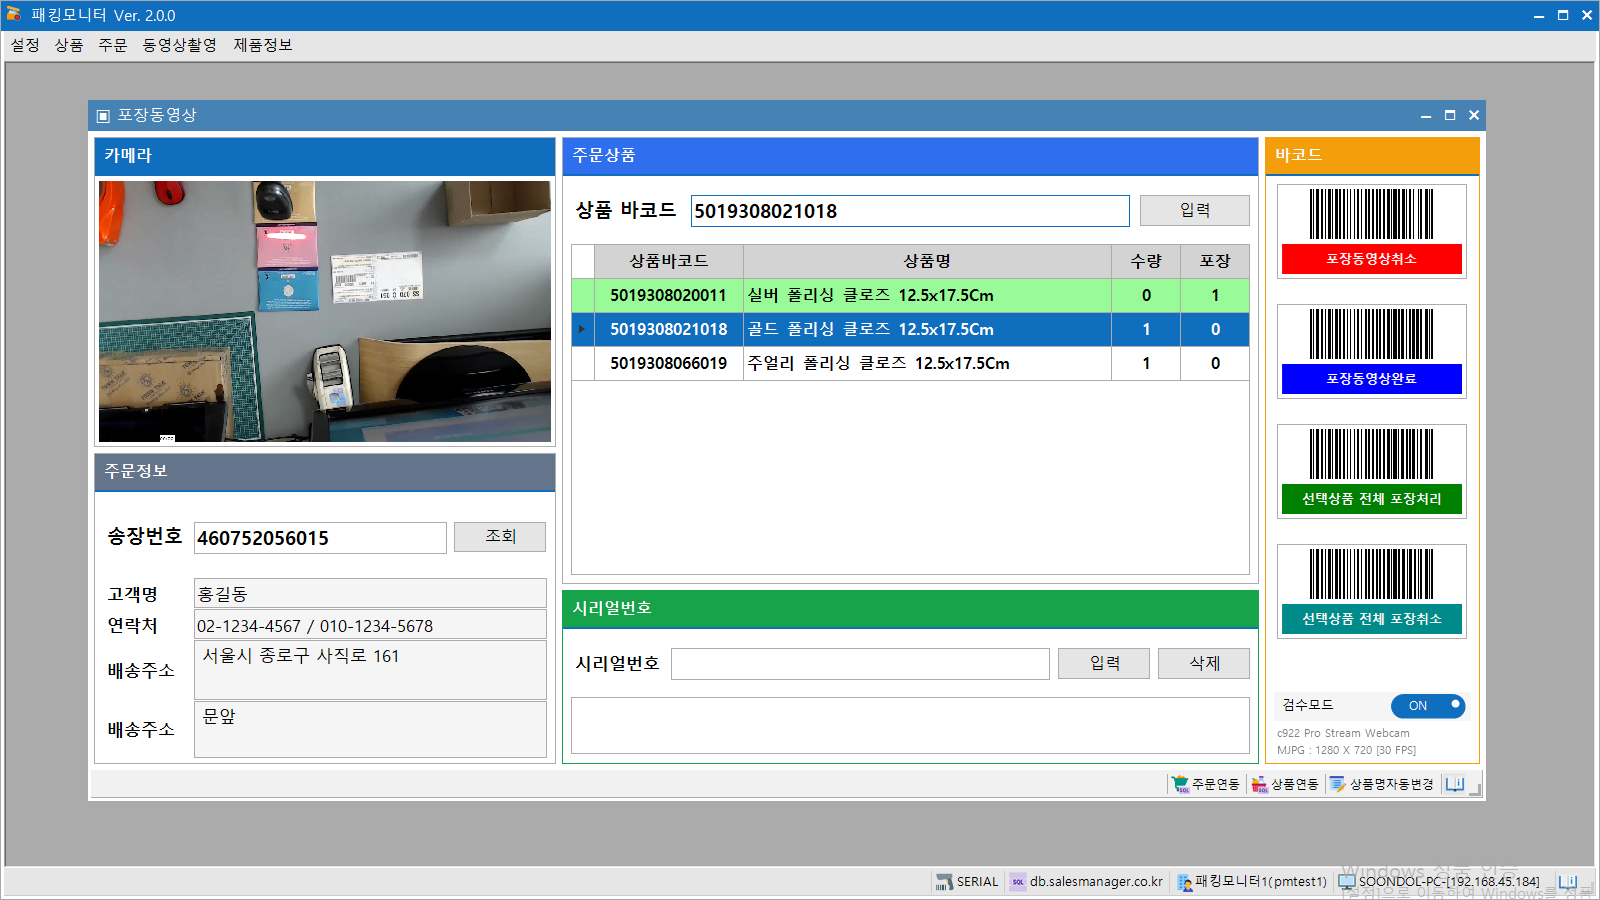Click the 시리얼번호 input field
Image resolution: width=1600 pixels, height=900 pixels.
[x=860, y=664]
